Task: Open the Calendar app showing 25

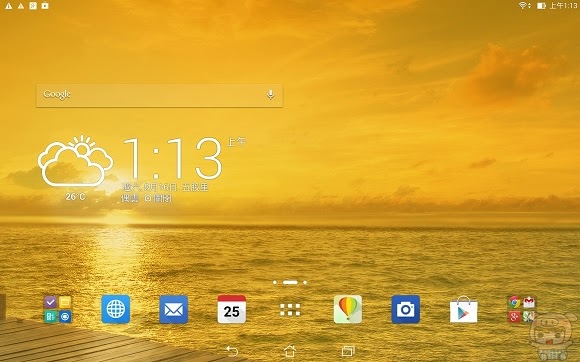Action: click(232, 309)
